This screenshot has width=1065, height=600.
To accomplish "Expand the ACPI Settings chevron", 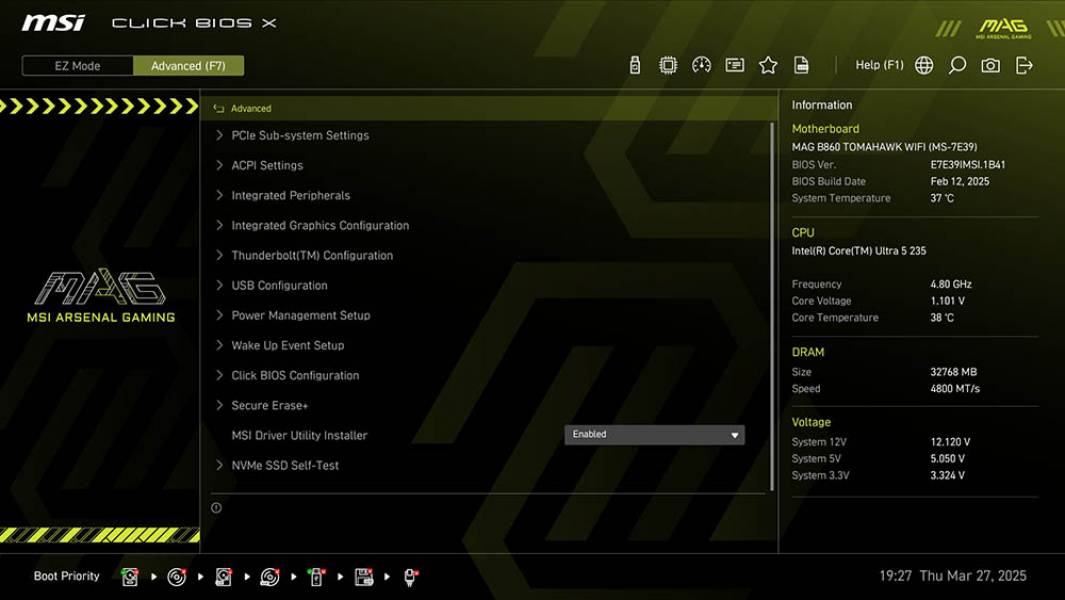I will coord(219,165).
